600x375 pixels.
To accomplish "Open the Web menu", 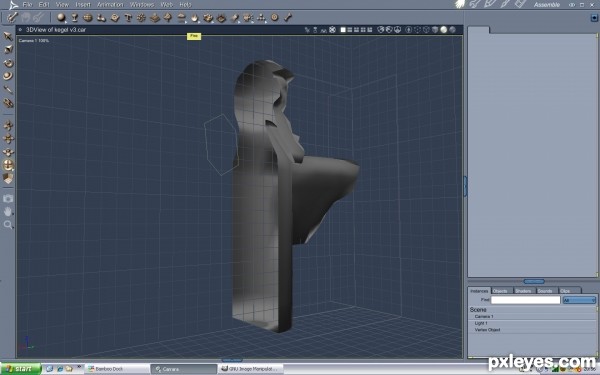I will click(x=166, y=5).
